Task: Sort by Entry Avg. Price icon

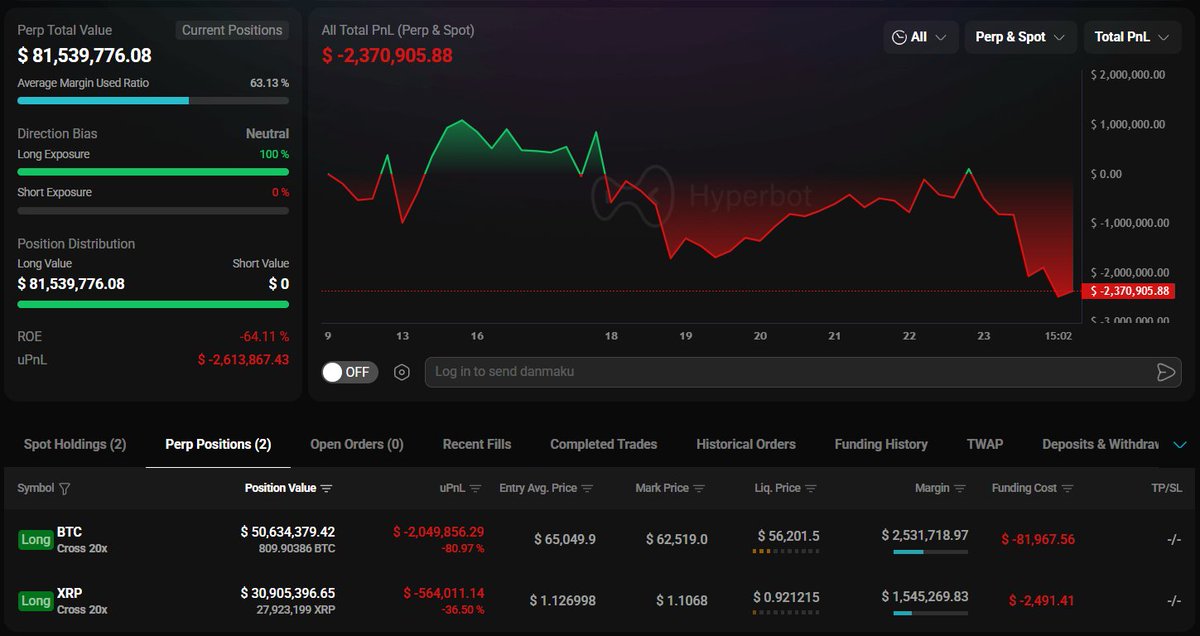Action: (588, 489)
